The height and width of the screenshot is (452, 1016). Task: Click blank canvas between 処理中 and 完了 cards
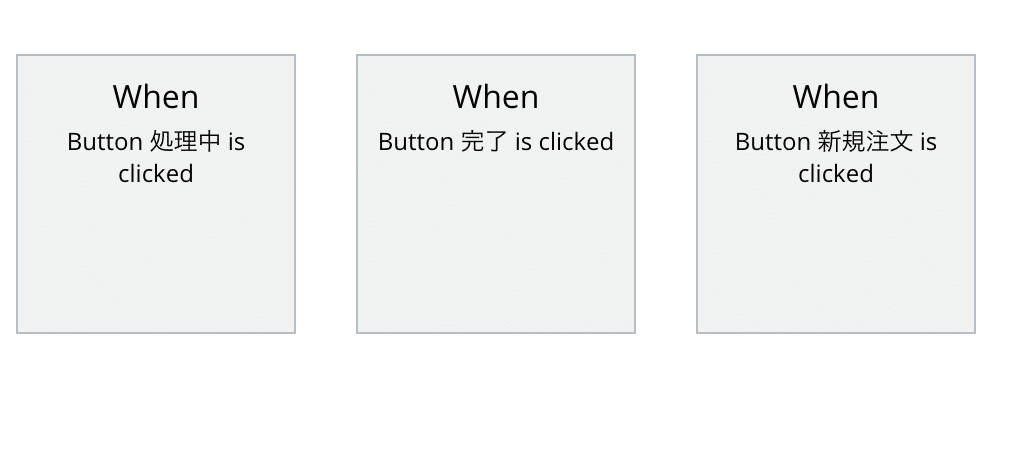pos(326,194)
